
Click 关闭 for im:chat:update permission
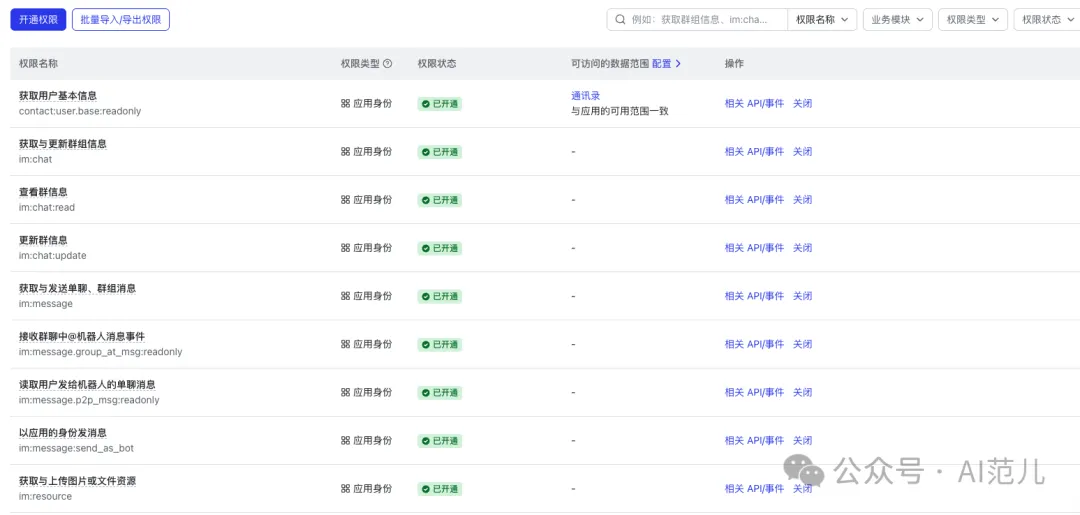pyautogui.click(x=802, y=248)
